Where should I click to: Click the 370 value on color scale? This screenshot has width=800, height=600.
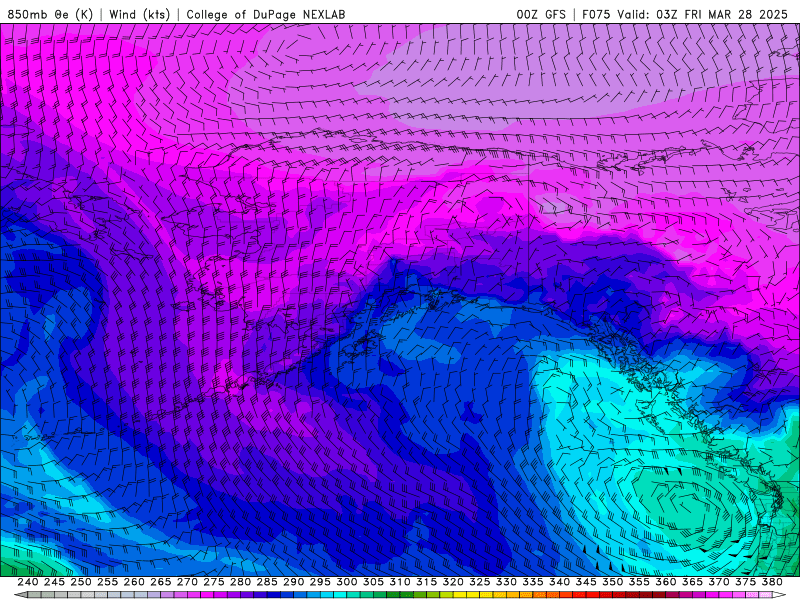719,582
